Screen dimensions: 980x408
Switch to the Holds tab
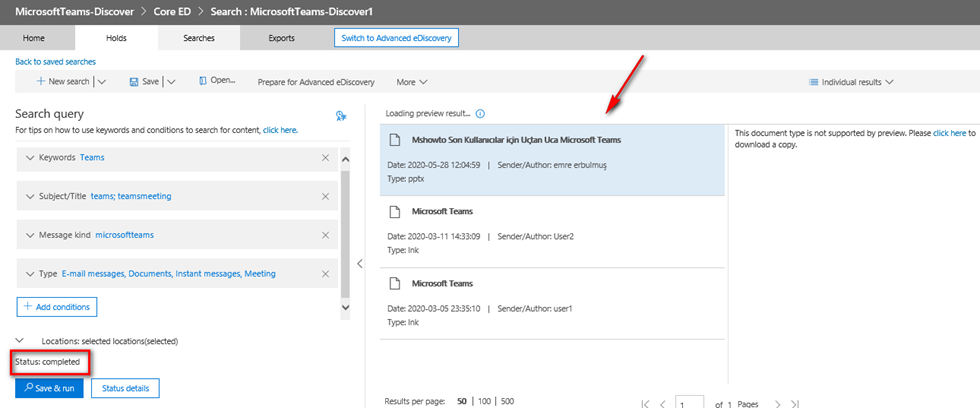click(x=116, y=38)
